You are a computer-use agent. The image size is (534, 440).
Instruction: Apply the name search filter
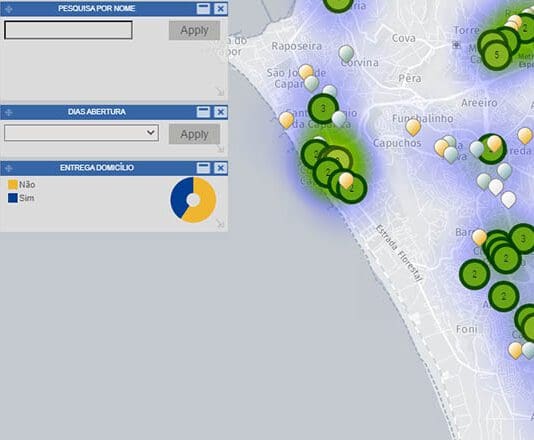coord(194,30)
